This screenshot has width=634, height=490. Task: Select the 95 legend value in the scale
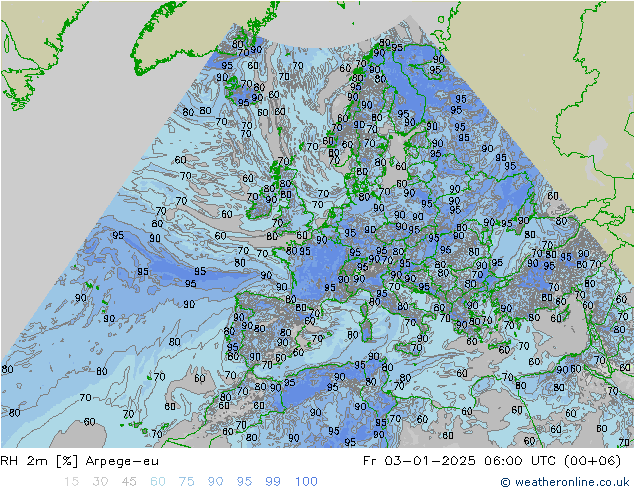click(x=244, y=482)
